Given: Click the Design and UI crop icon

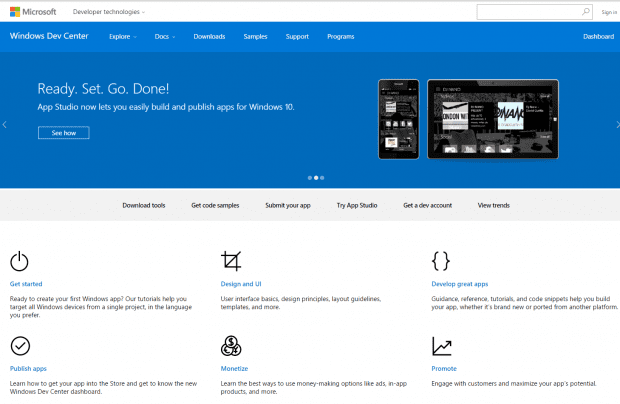Looking at the screenshot, I should [231, 261].
